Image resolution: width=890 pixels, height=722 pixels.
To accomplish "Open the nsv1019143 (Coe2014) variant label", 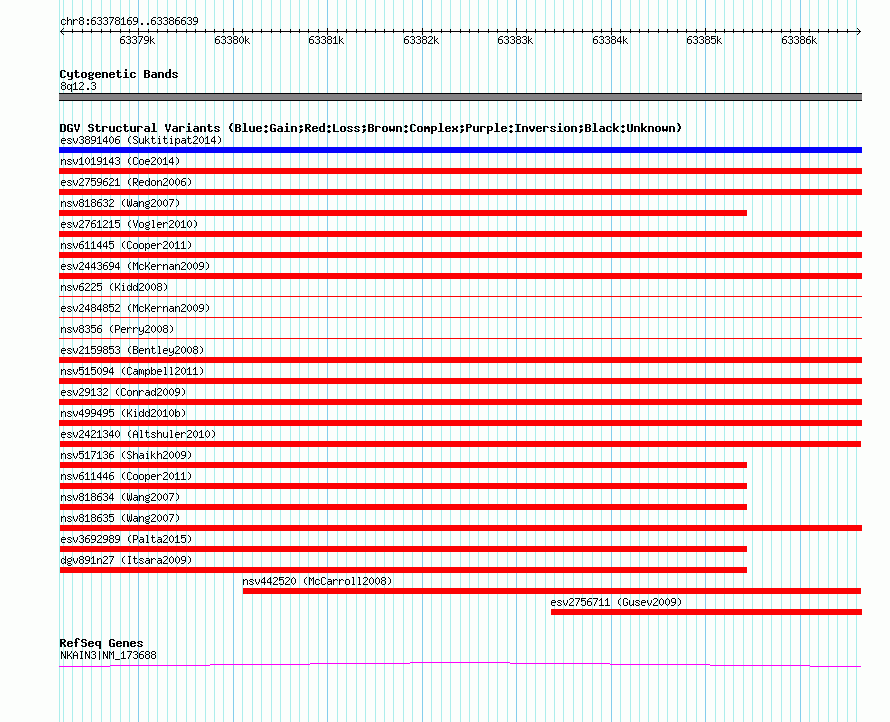I will [120, 161].
